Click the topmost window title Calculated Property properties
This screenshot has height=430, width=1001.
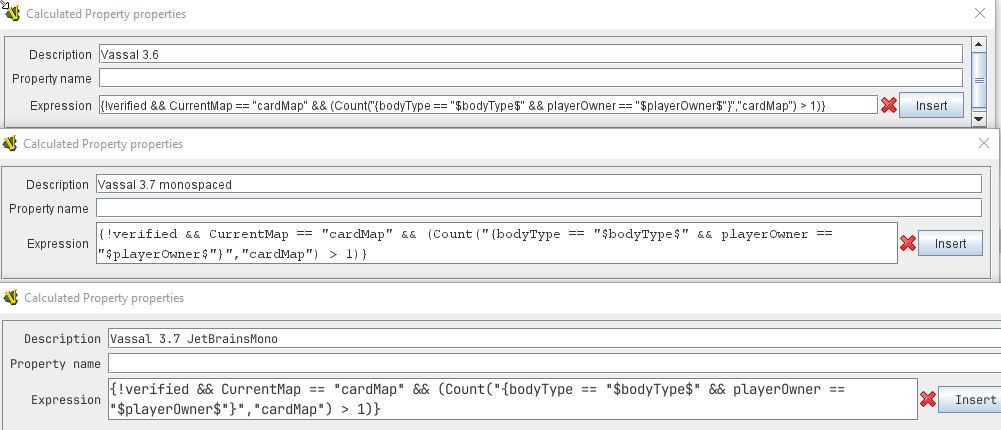pos(106,13)
